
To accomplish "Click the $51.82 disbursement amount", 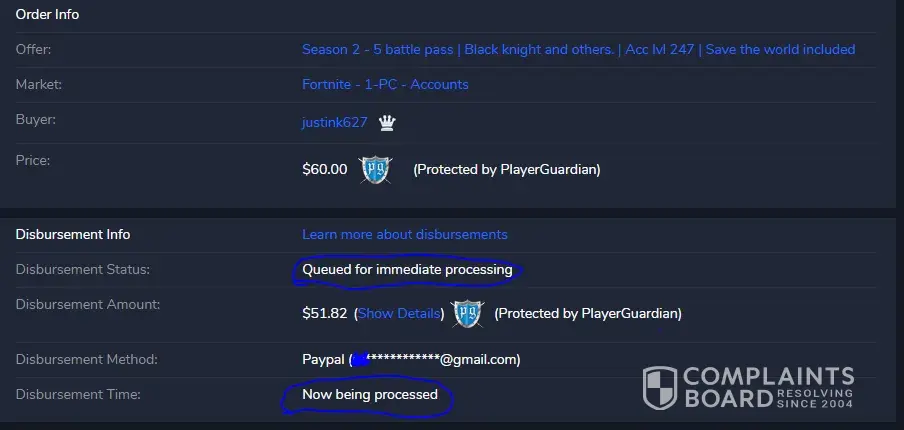I will [x=324, y=313].
